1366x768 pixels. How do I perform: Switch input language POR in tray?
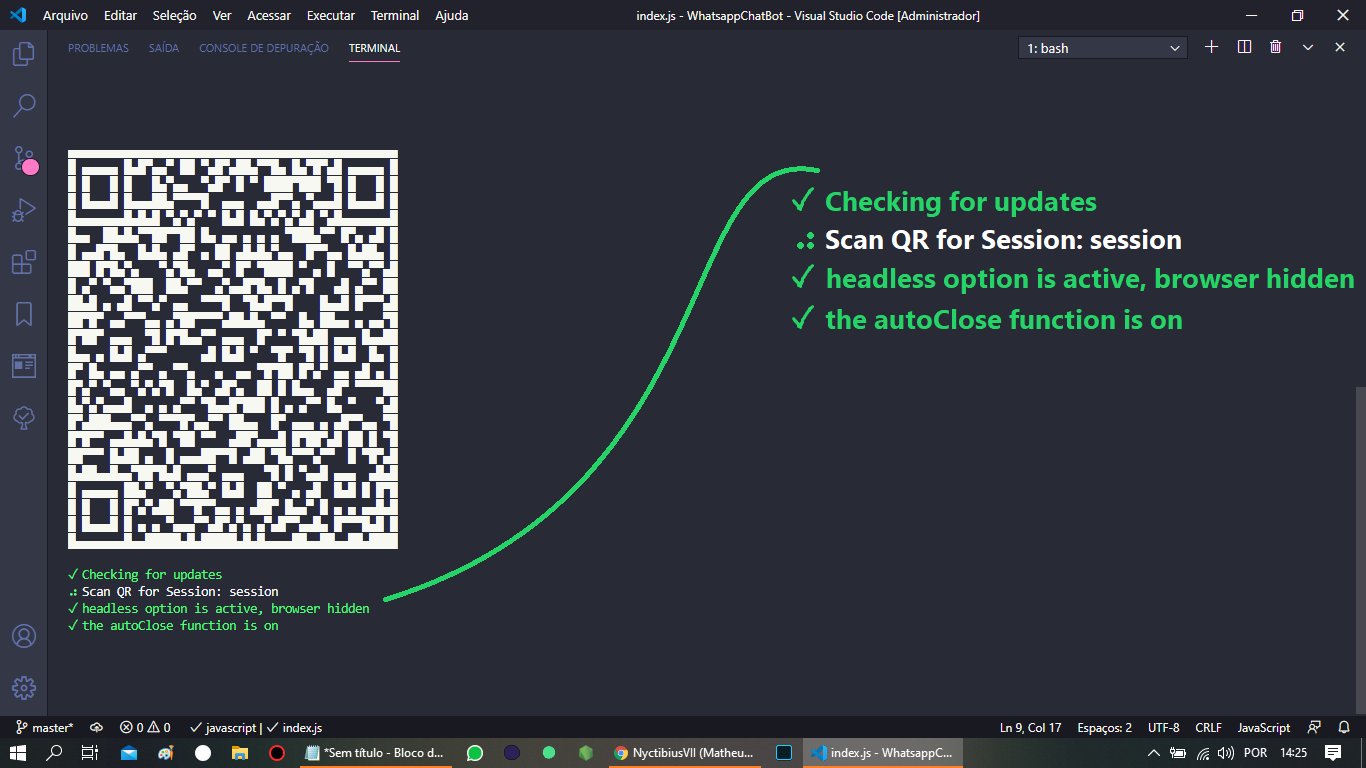pyautogui.click(x=1255, y=753)
